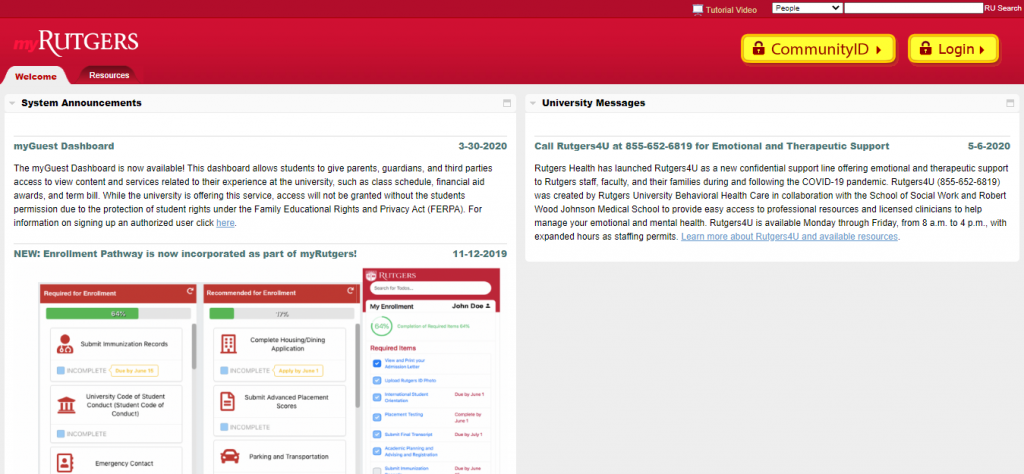The height and width of the screenshot is (474, 1024).
Task: Click the Submit Immunization Records doctor icon
Action: click(66, 345)
